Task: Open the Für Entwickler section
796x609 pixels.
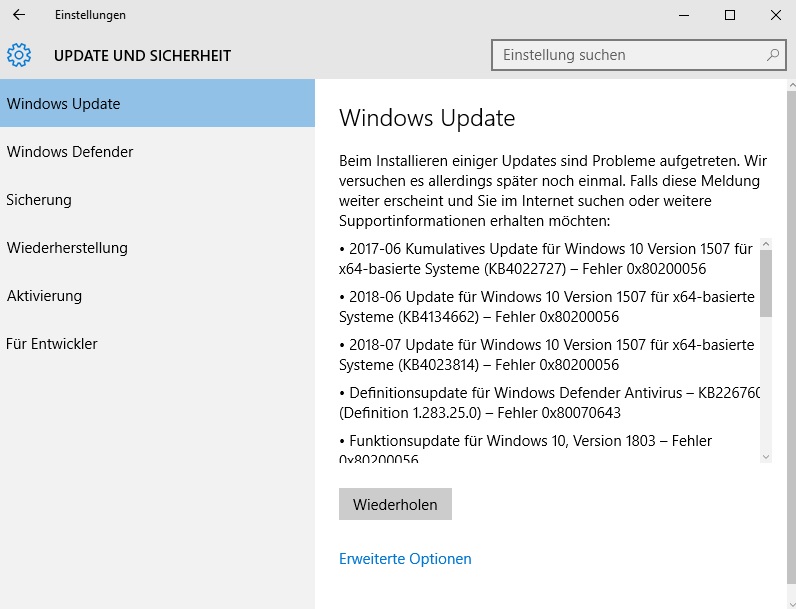Action: (x=157, y=344)
